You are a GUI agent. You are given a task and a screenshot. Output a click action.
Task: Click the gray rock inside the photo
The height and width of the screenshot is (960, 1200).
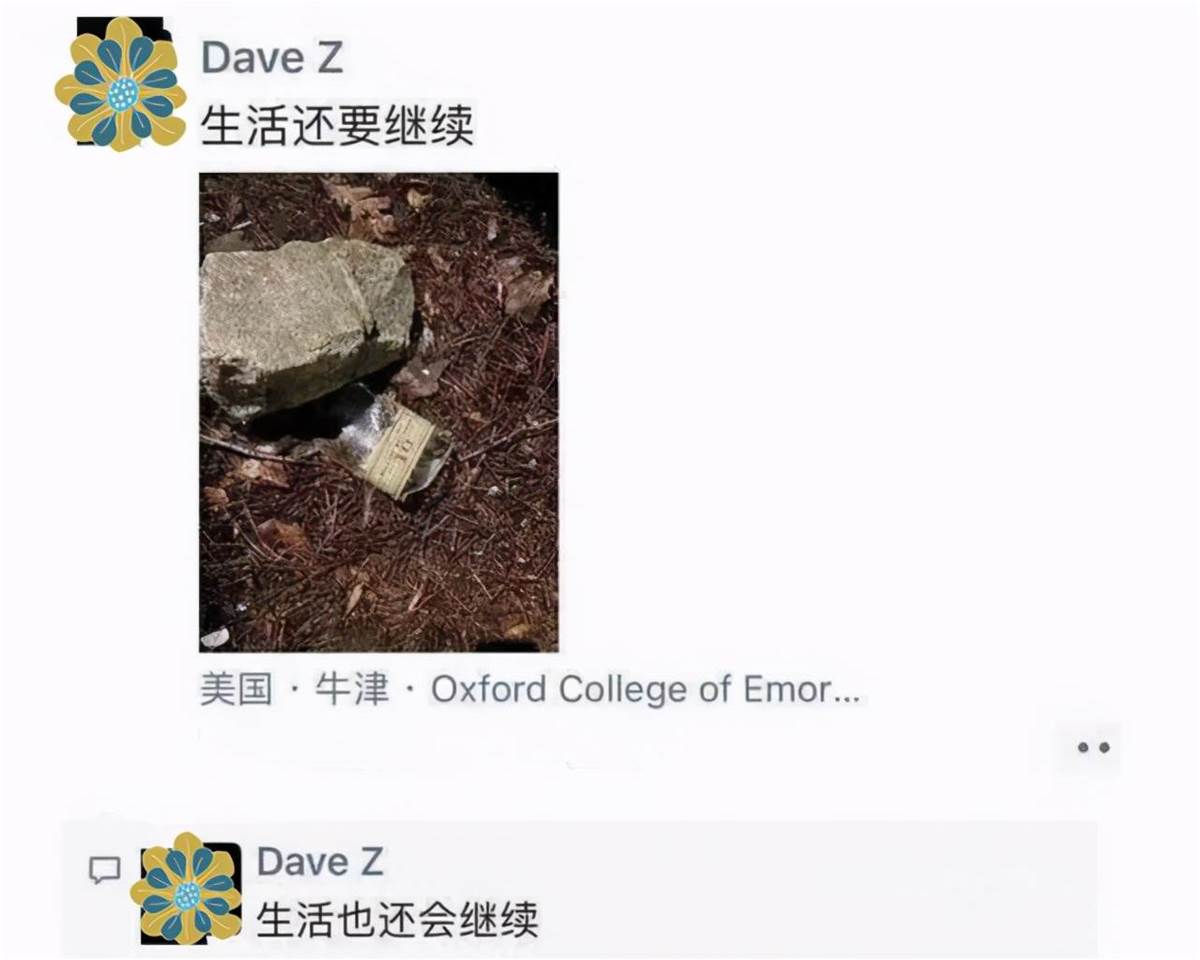(x=303, y=322)
